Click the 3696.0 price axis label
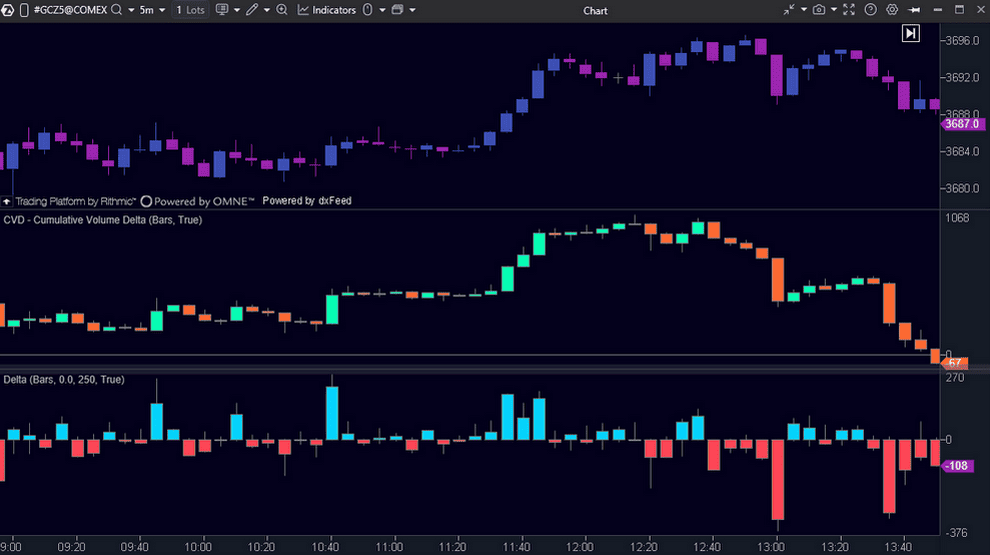This screenshot has width=990, height=555. [962, 40]
